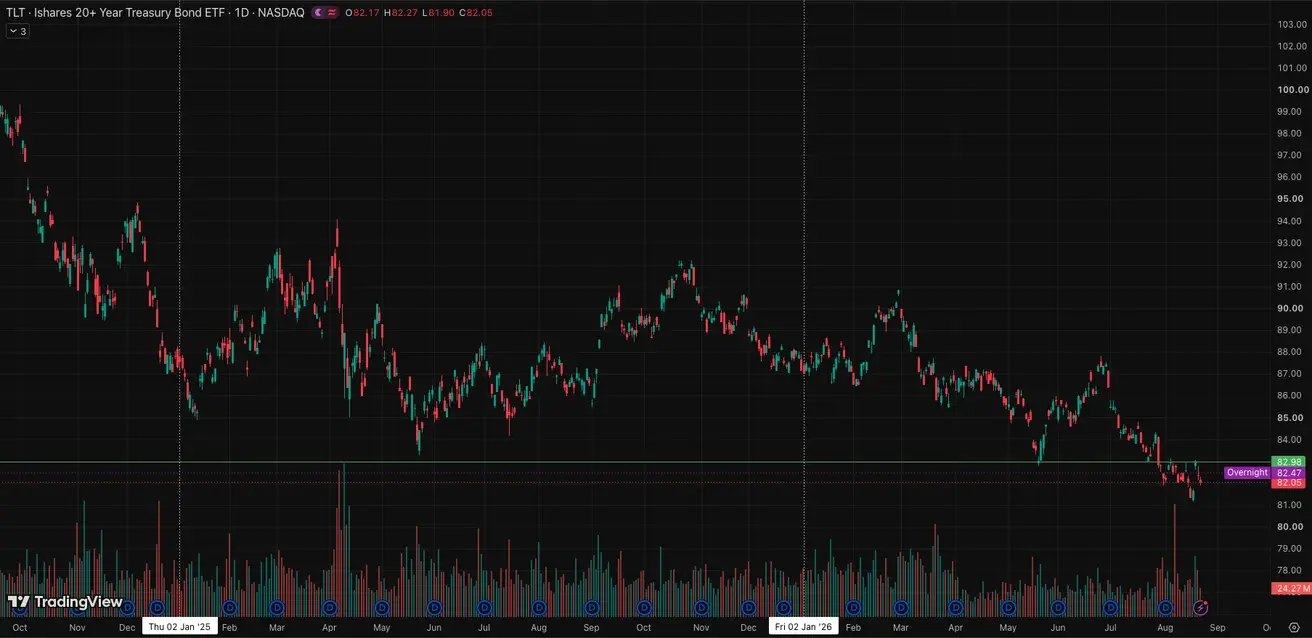
Task: Open dividend marker above Aug 2026 label
Action: [x=1165, y=608]
